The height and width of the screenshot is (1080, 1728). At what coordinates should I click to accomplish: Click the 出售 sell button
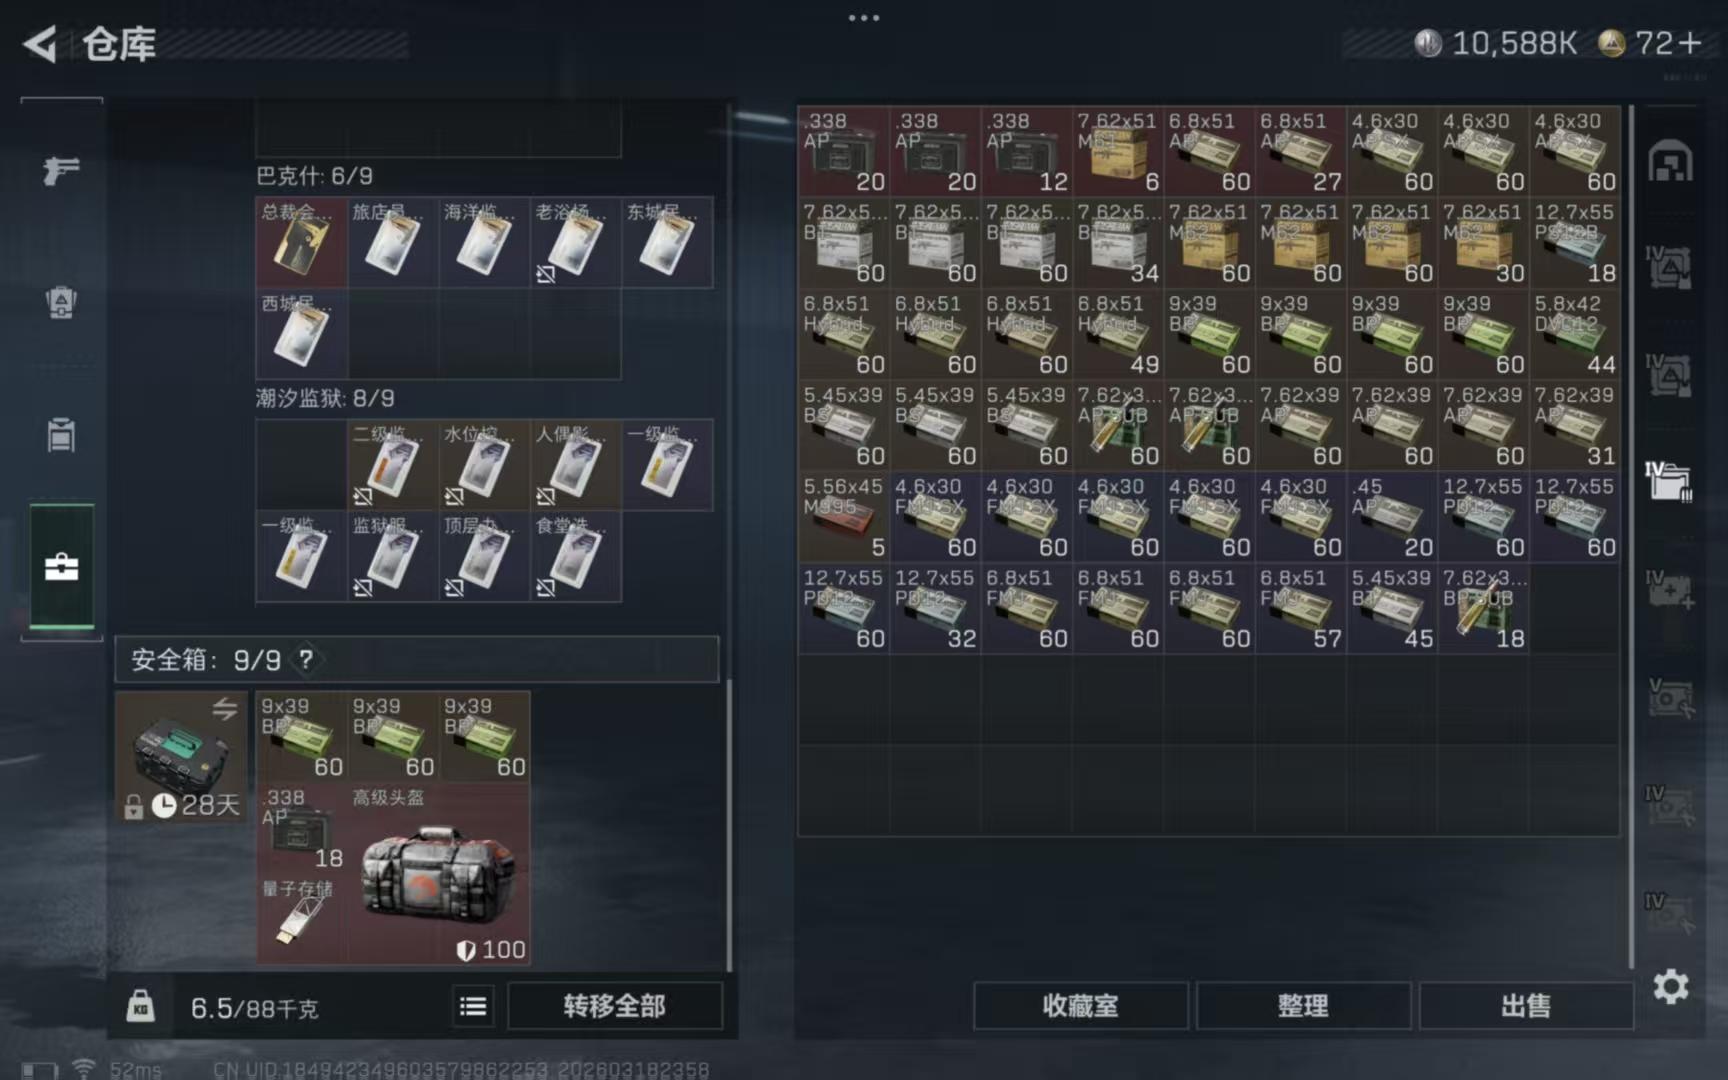1526,1006
